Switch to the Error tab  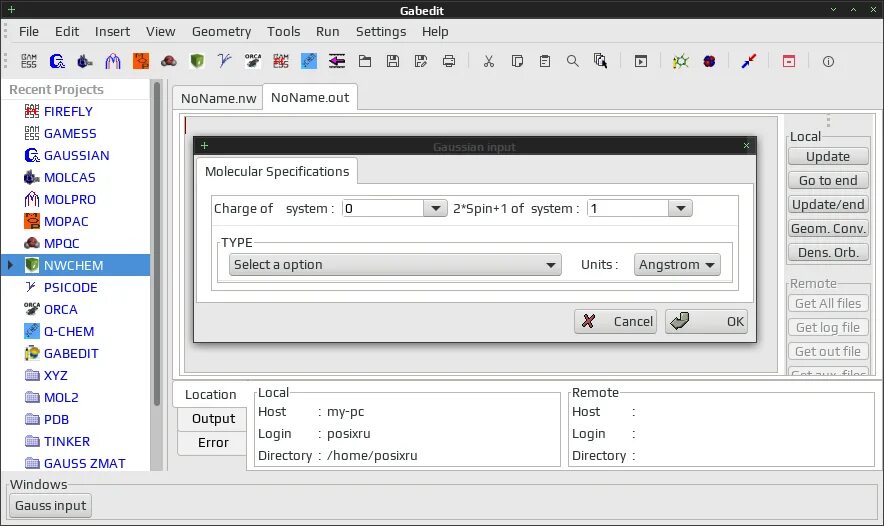click(x=213, y=443)
